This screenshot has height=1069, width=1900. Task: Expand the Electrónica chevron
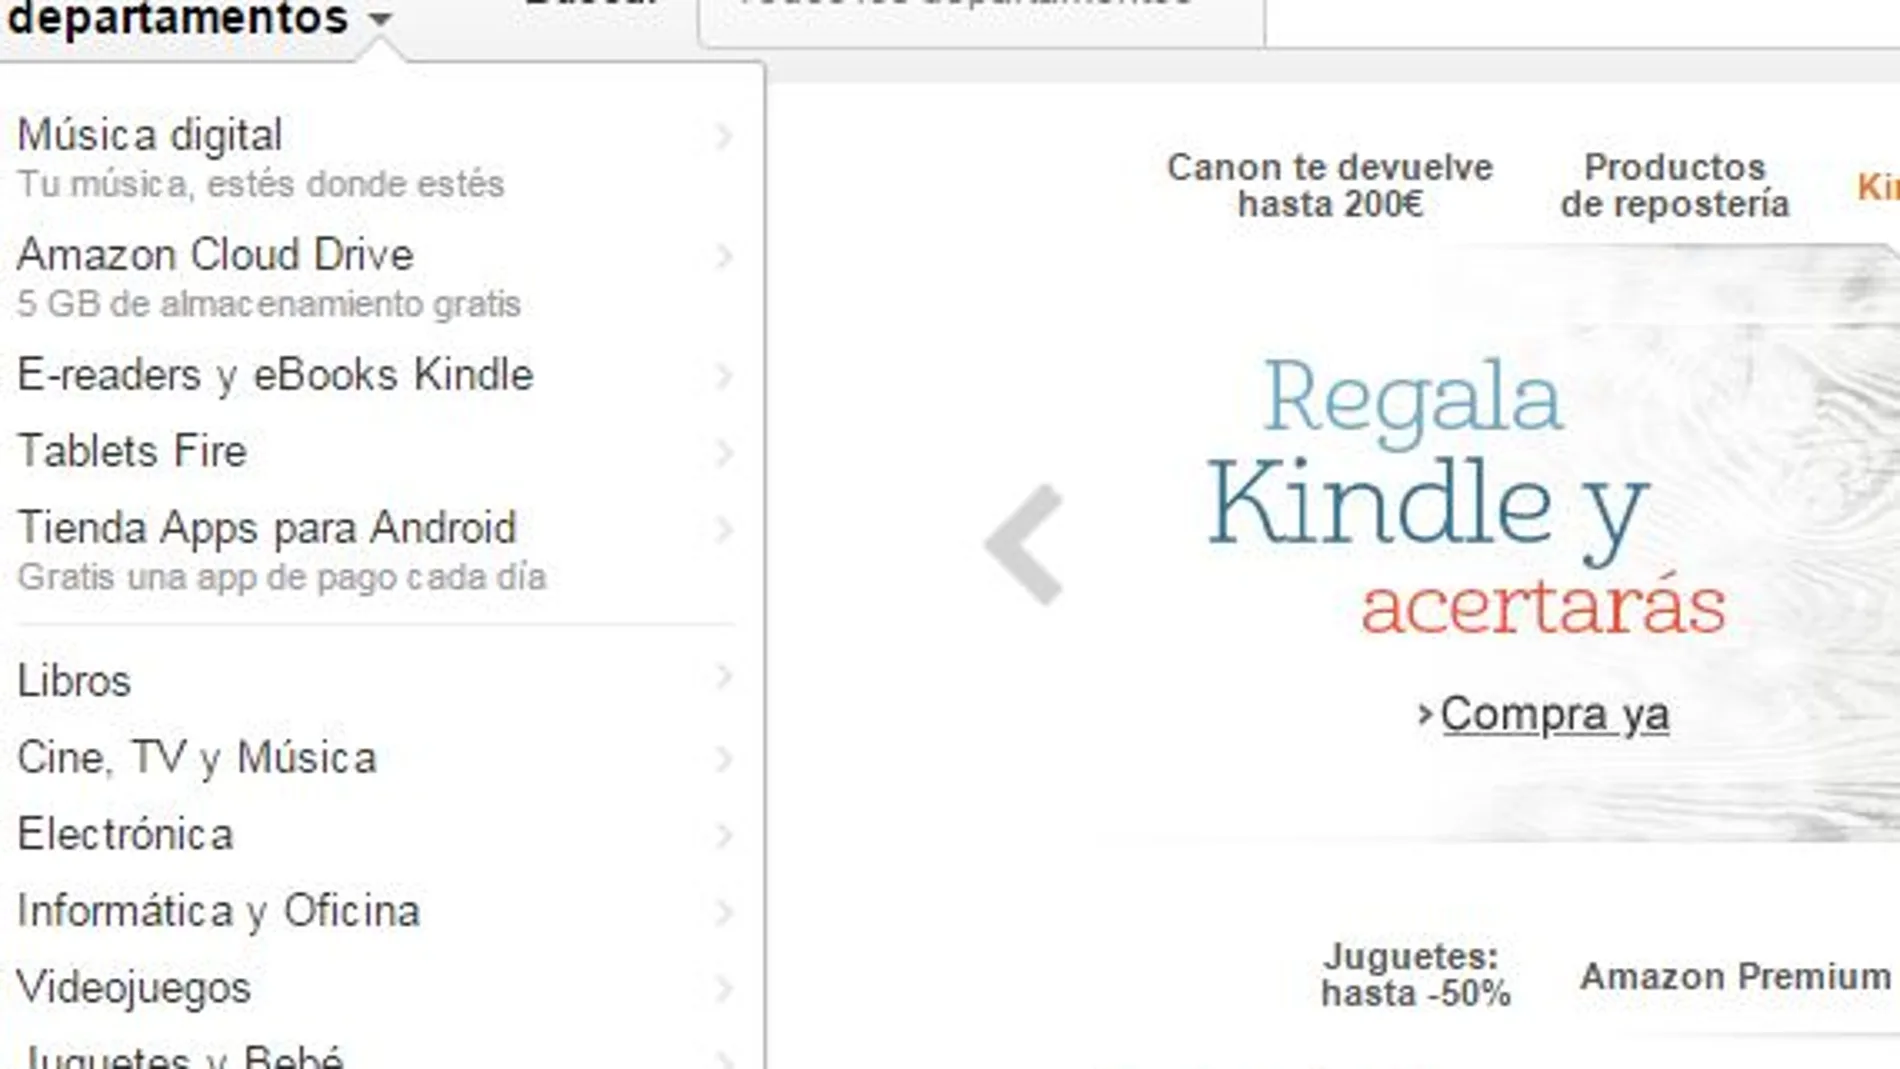point(724,835)
